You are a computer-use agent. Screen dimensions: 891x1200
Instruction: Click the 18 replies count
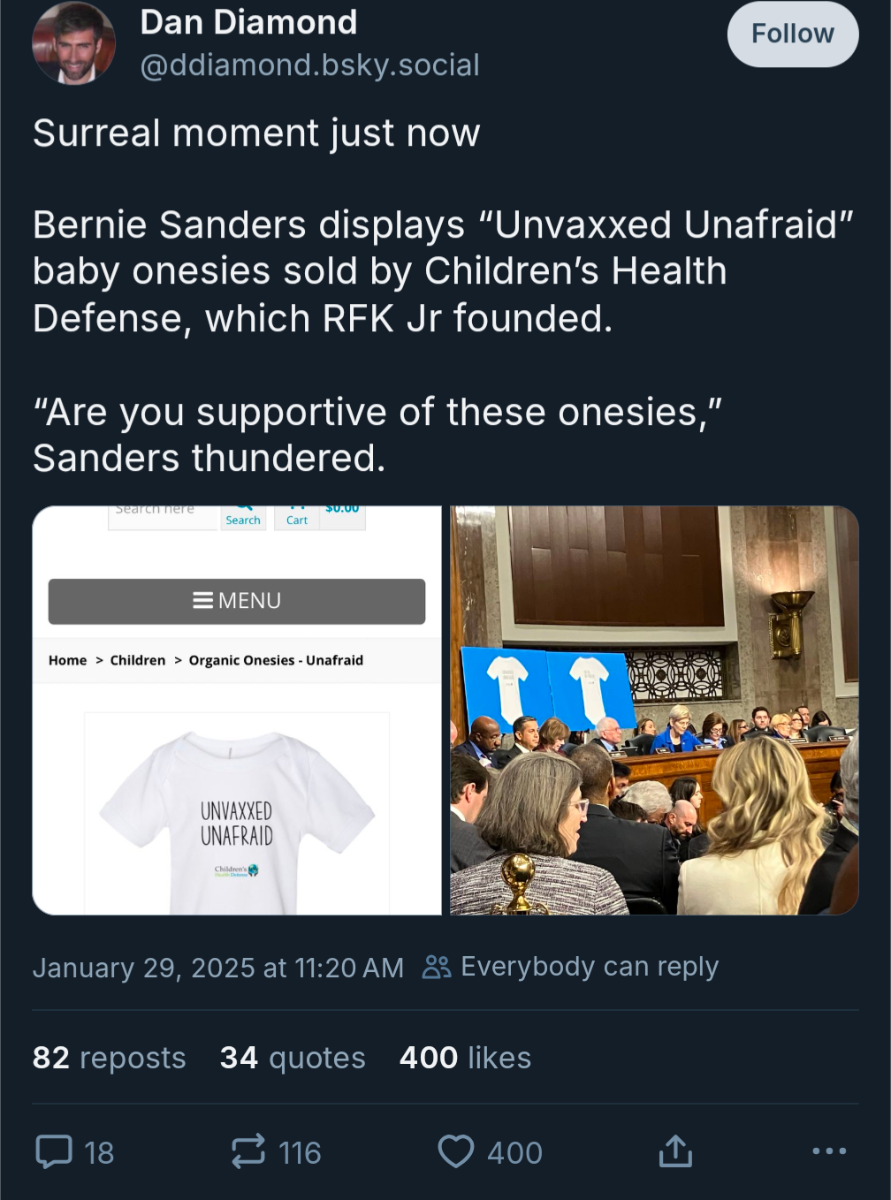99,1153
